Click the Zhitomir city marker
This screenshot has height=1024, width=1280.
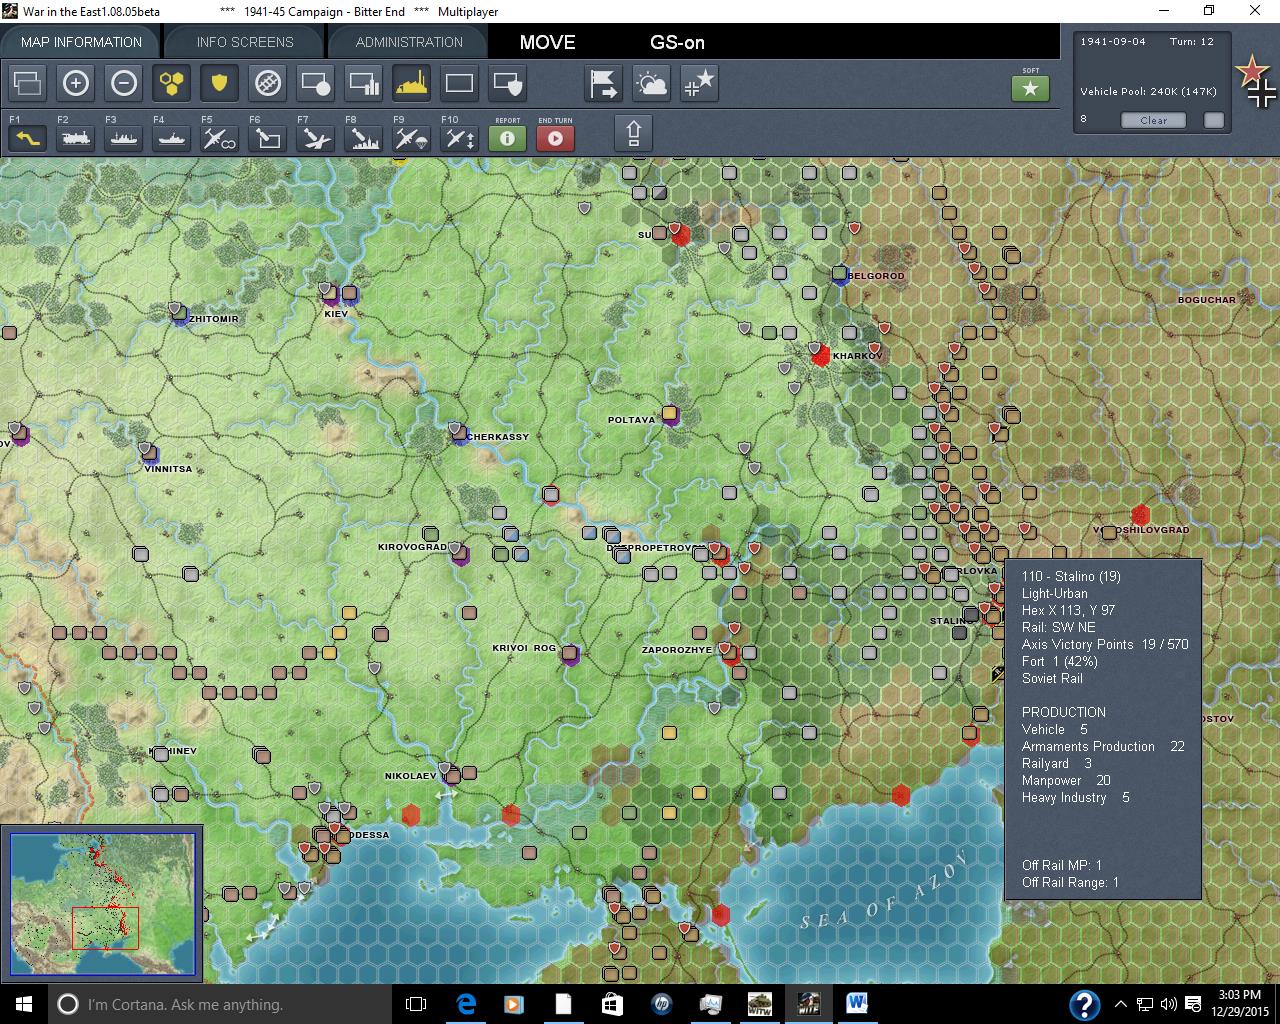pos(179,314)
